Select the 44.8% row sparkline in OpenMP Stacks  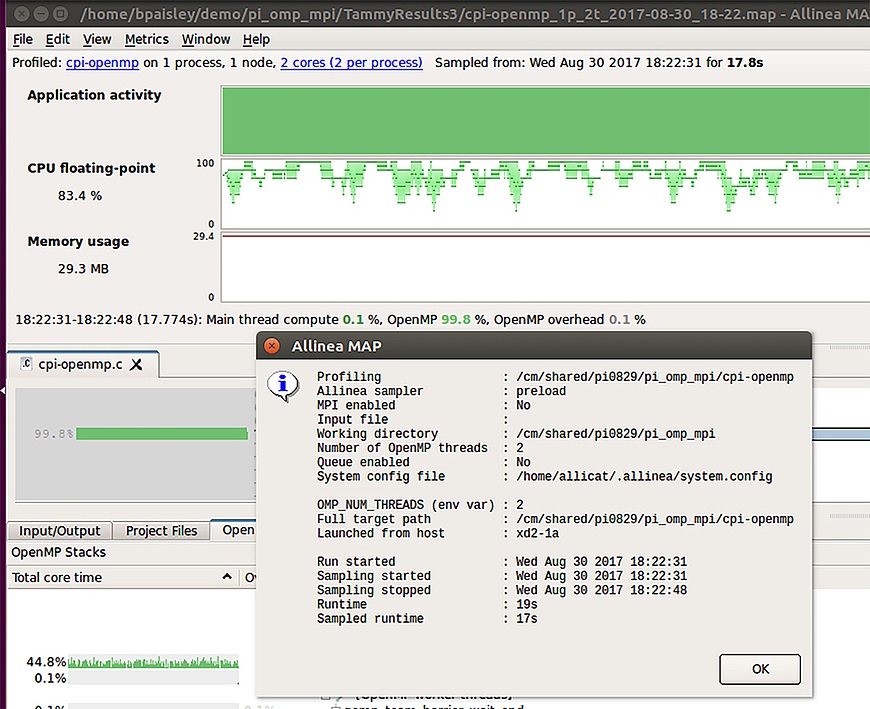click(x=153, y=662)
